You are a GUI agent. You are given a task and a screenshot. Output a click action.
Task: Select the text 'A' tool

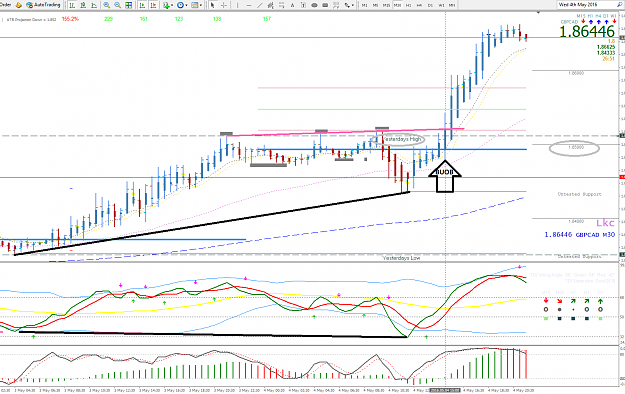(x=292, y=5)
